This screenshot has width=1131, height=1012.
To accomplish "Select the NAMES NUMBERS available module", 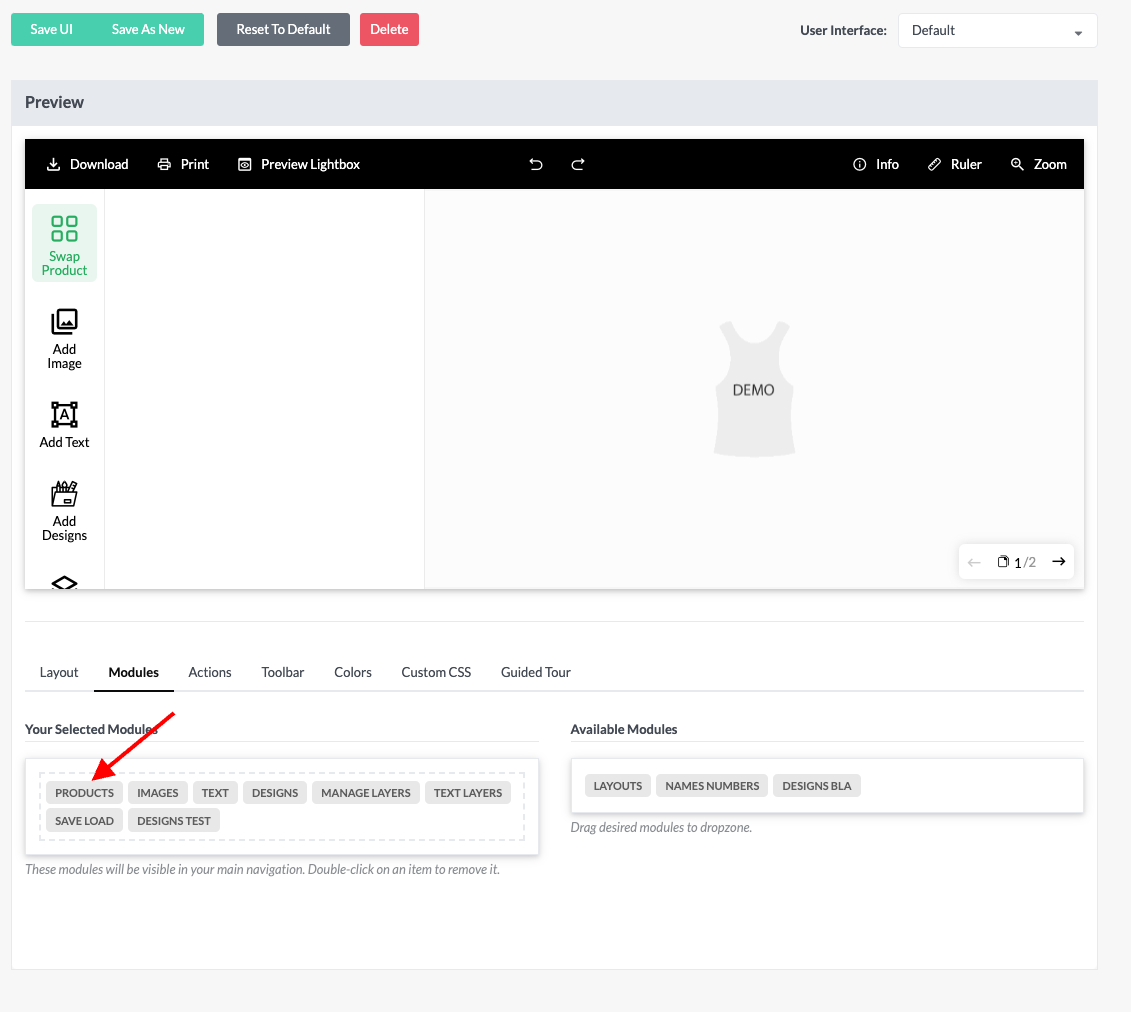I will [x=713, y=786].
